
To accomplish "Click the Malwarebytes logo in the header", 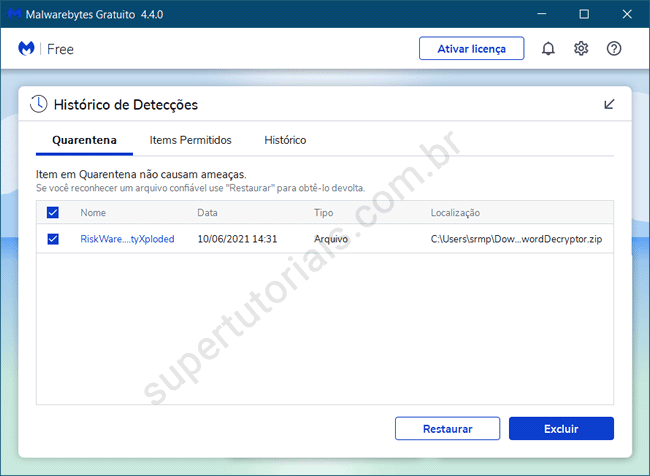I will coord(27,49).
